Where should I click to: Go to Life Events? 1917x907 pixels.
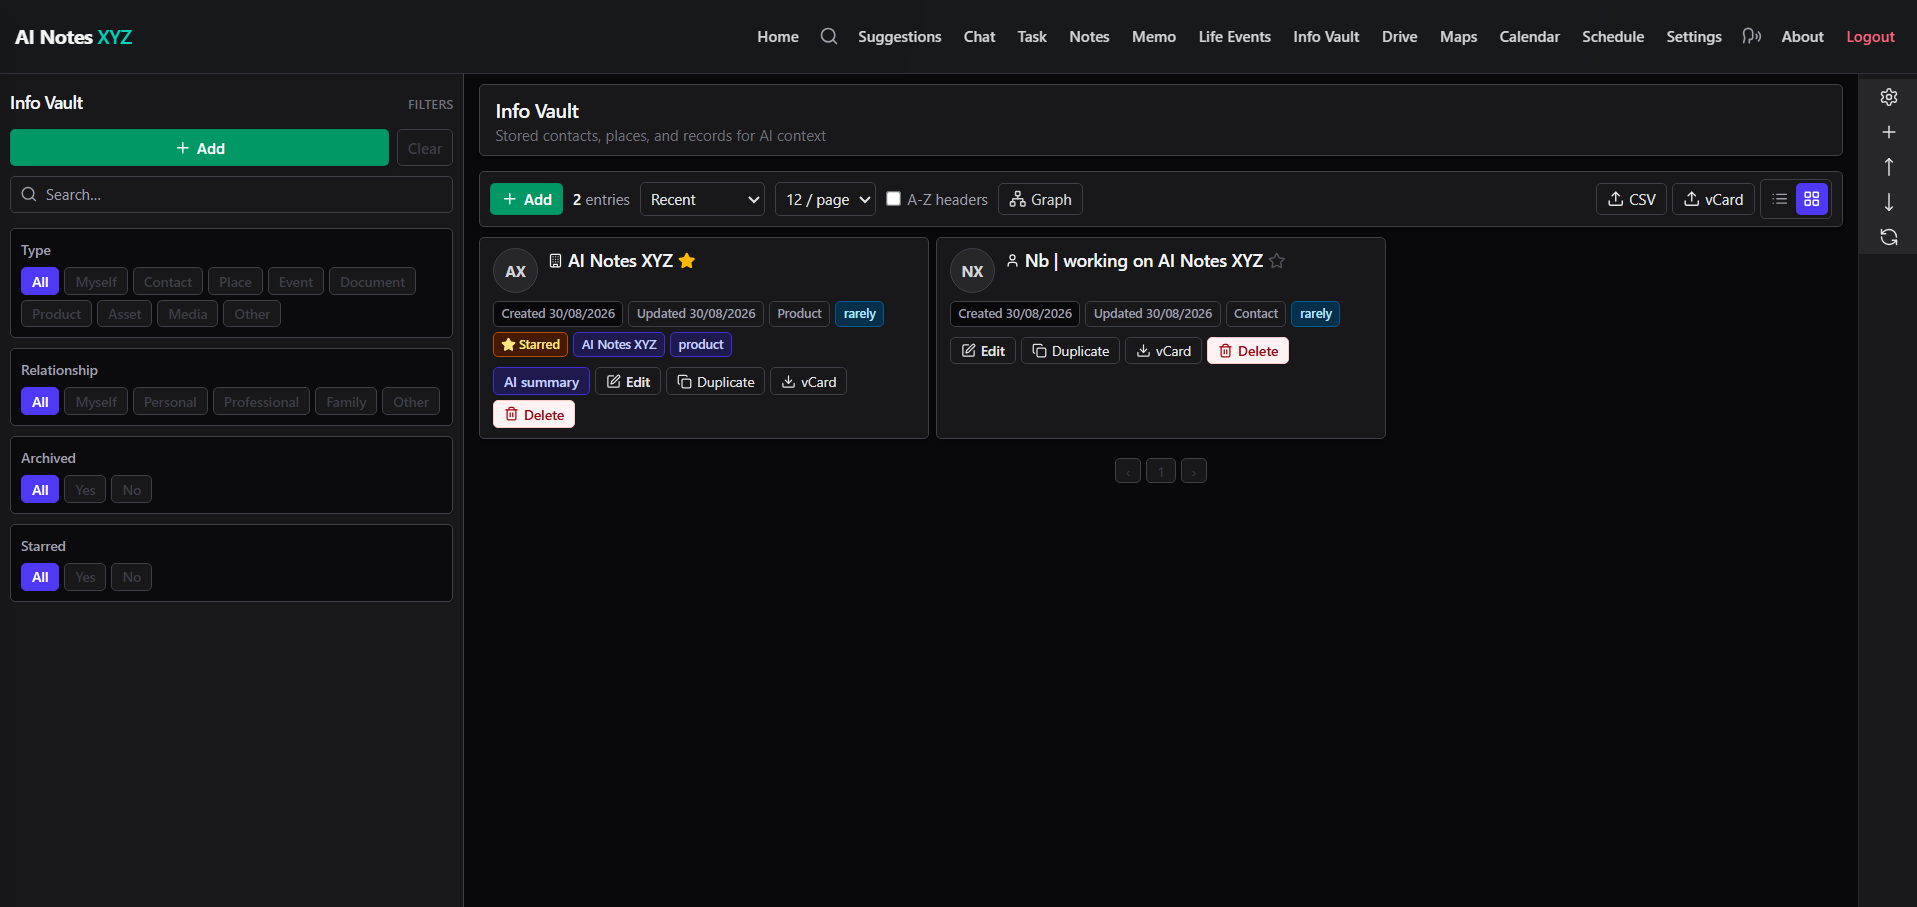tap(1235, 36)
